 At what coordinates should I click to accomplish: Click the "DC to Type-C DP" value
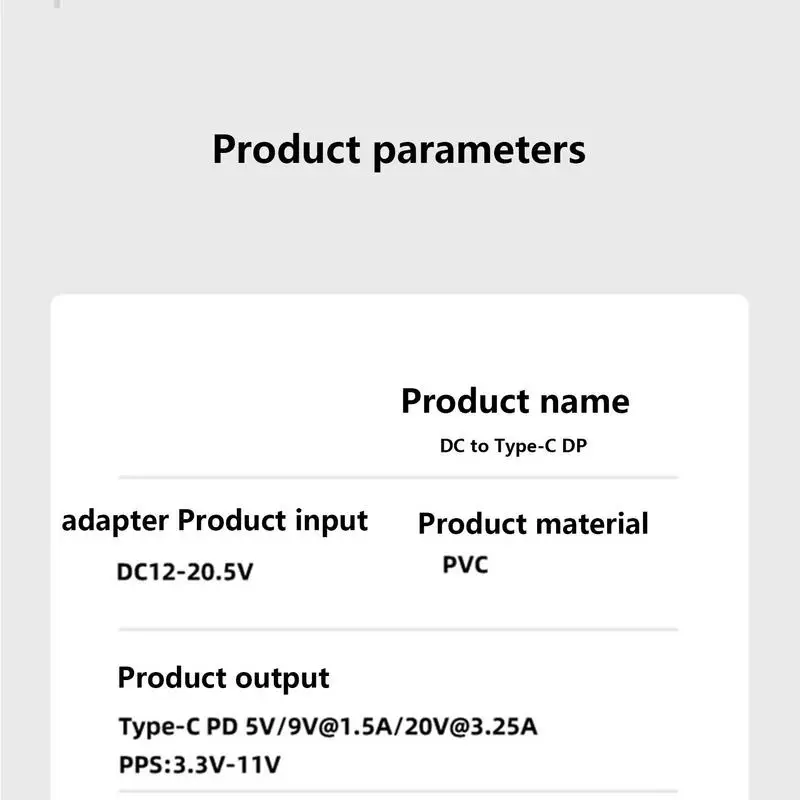coord(513,446)
